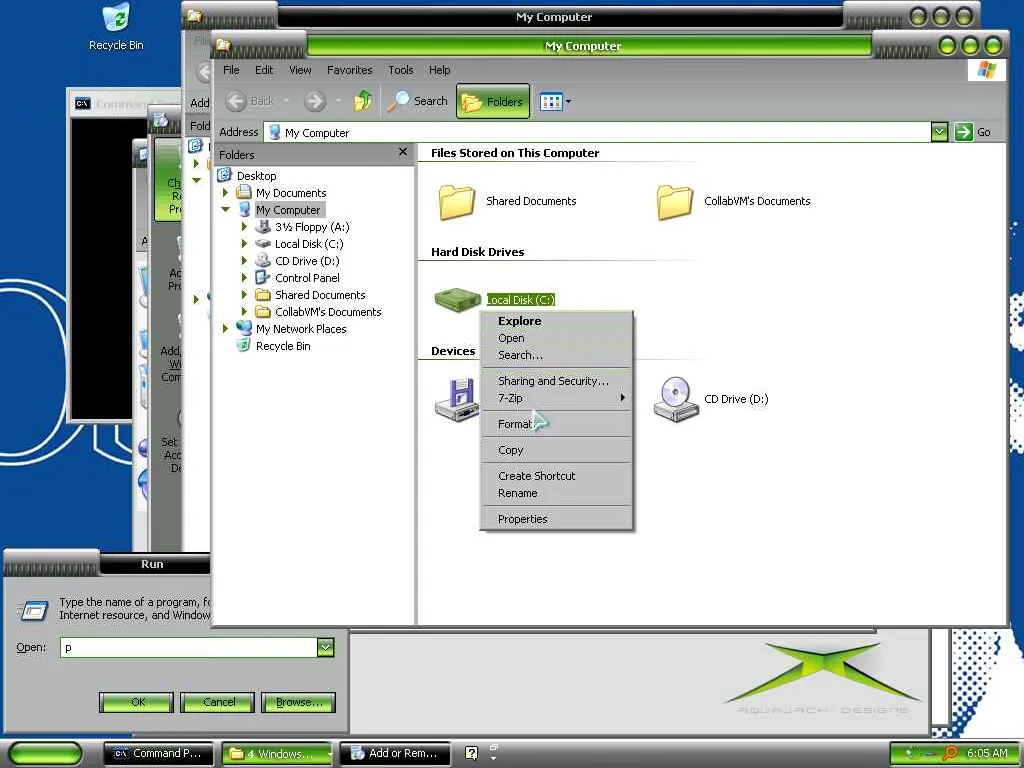Go up one folder level icon
Image resolution: width=1024 pixels, height=768 pixels.
[363, 101]
